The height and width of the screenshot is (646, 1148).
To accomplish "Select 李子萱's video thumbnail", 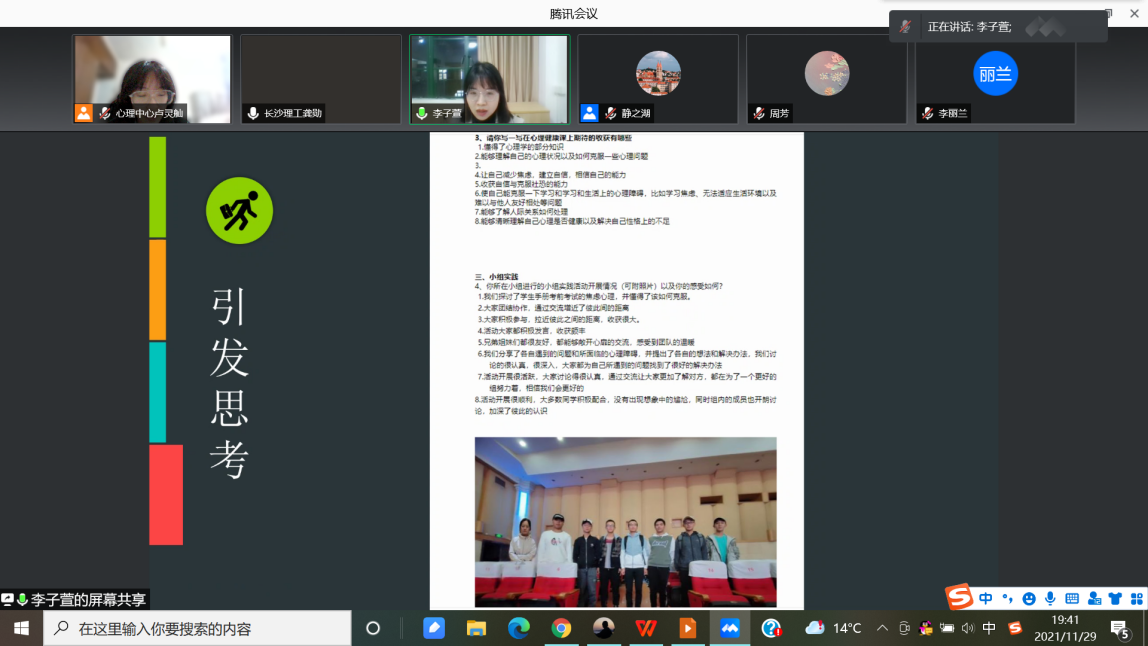I will pos(489,79).
